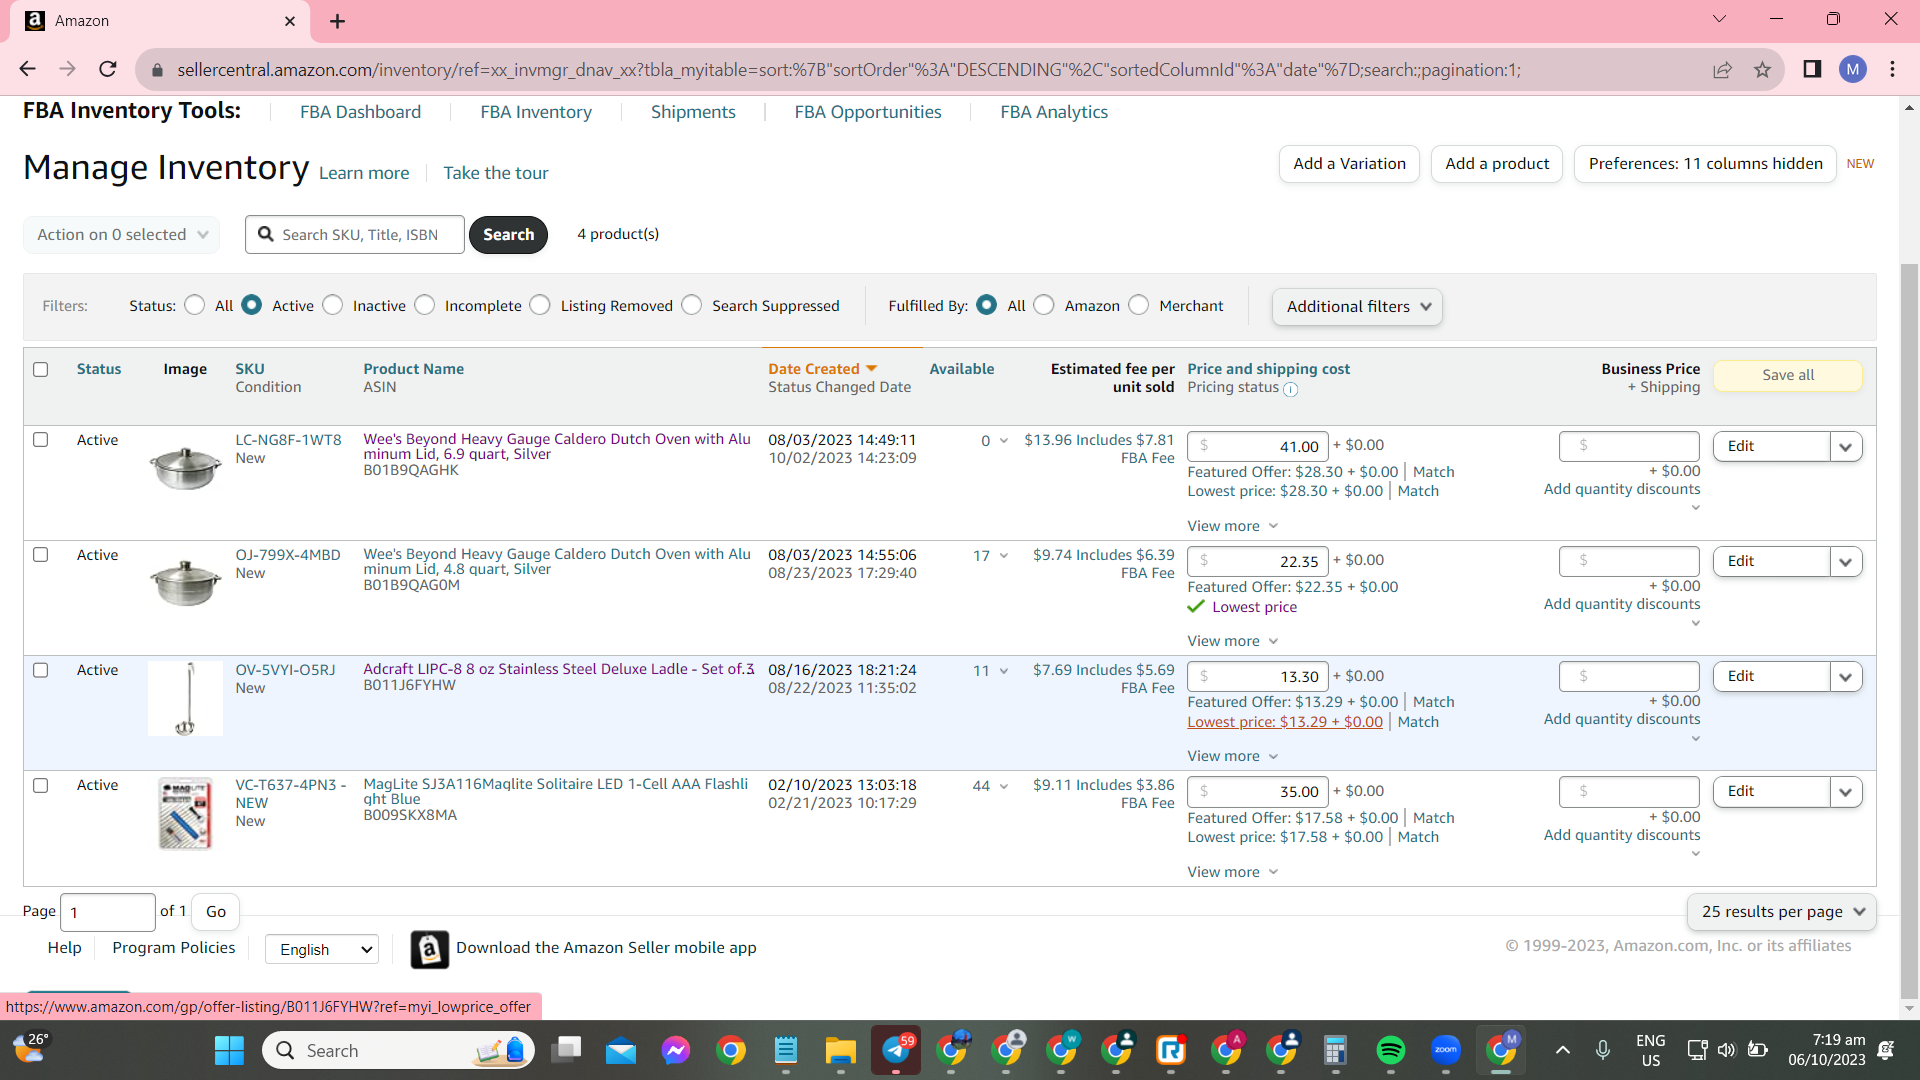Screen dimensions: 1920x1080
Task: Open the Windows Start menu
Action: click(x=229, y=1050)
